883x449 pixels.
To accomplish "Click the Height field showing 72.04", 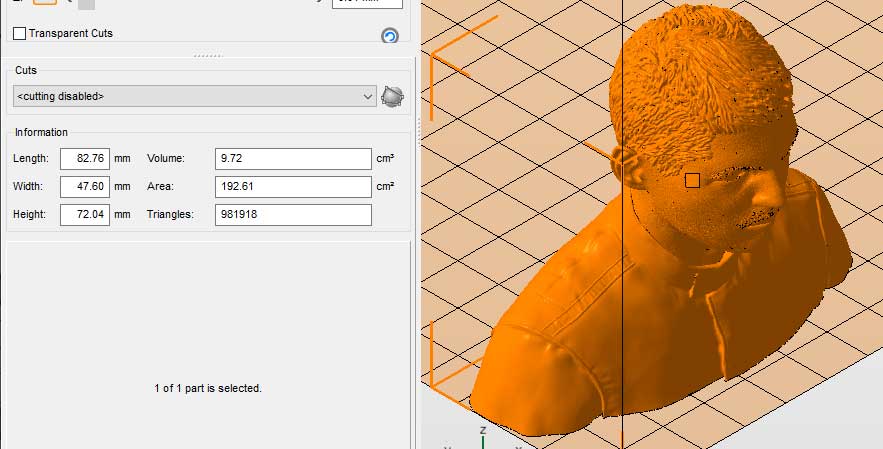I will (85, 215).
